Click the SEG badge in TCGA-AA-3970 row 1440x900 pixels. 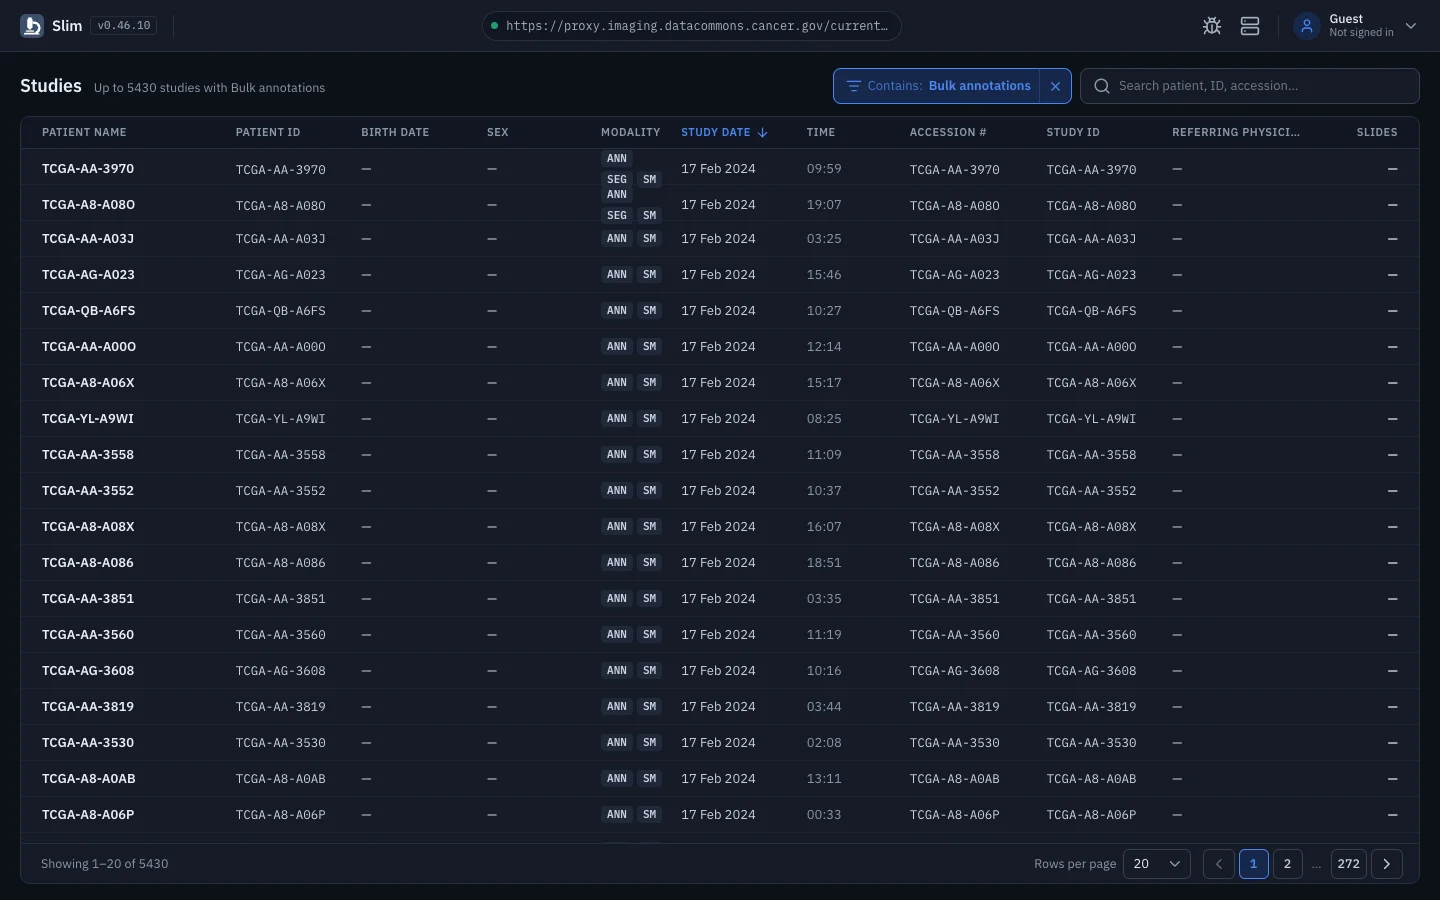tap(617, 180)
